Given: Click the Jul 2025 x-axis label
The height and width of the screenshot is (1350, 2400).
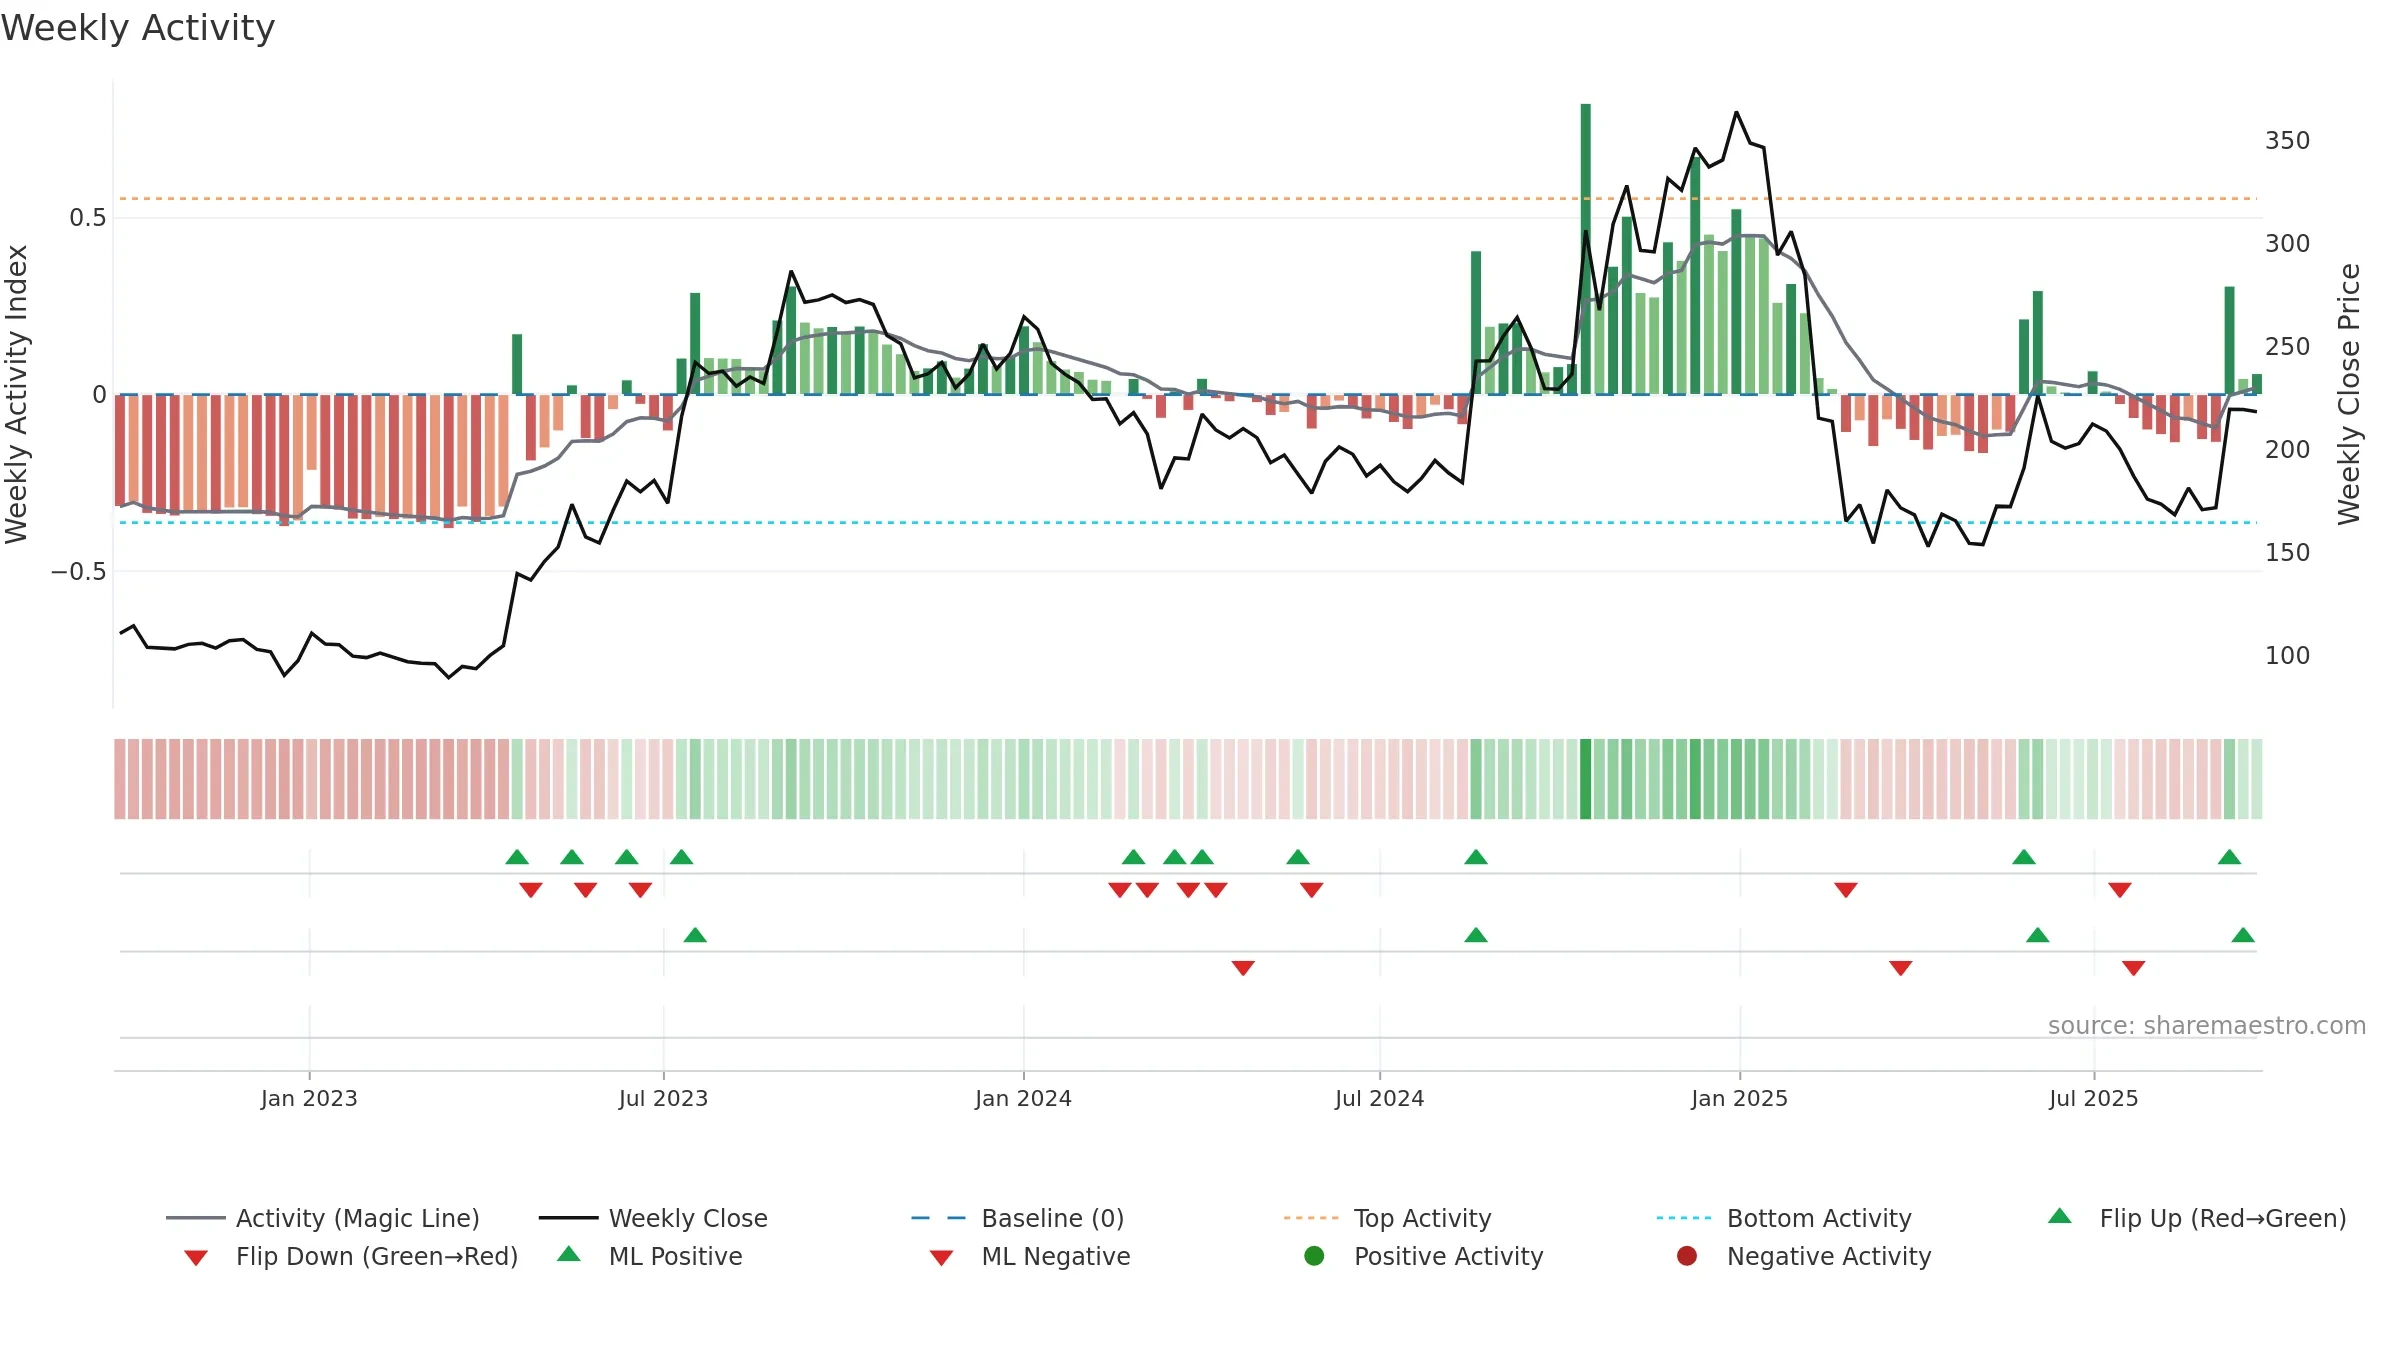Looking at the screenshot, I should (x=2094, y=1099).
